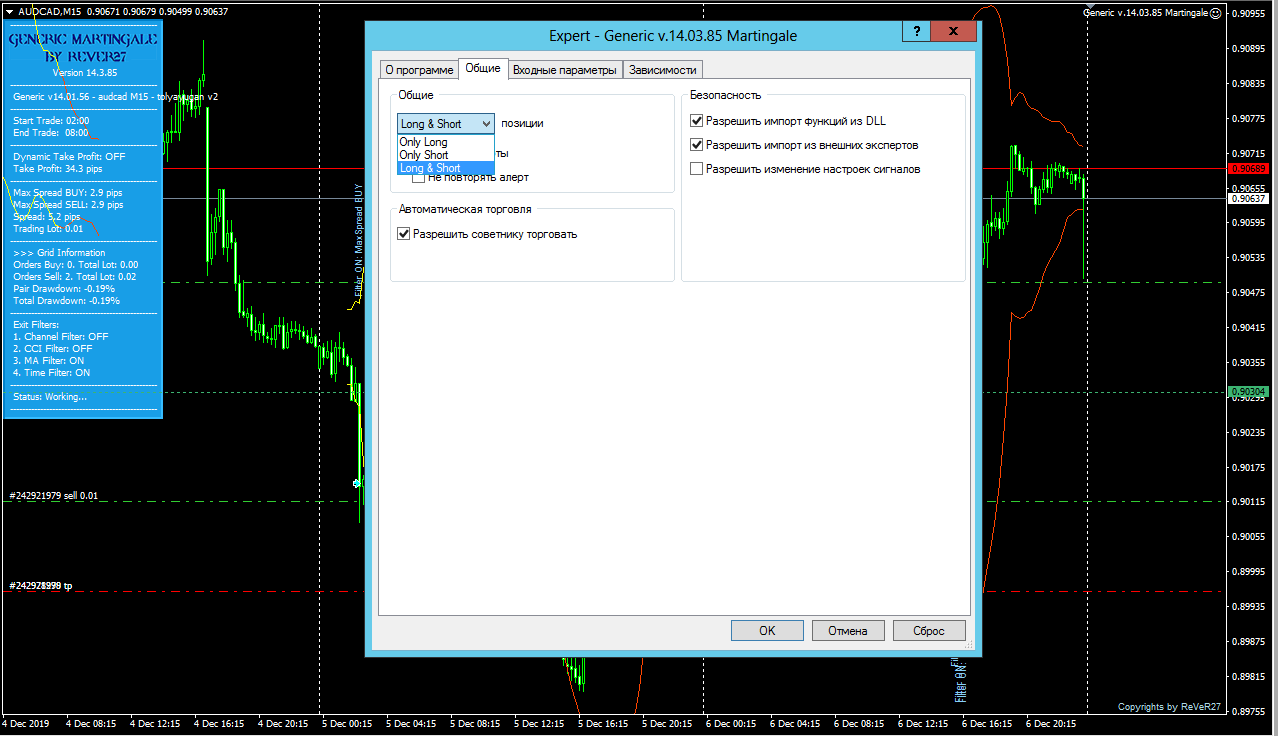
Task: Click 1. Channel Filter: OFF text
Action: 61,337
